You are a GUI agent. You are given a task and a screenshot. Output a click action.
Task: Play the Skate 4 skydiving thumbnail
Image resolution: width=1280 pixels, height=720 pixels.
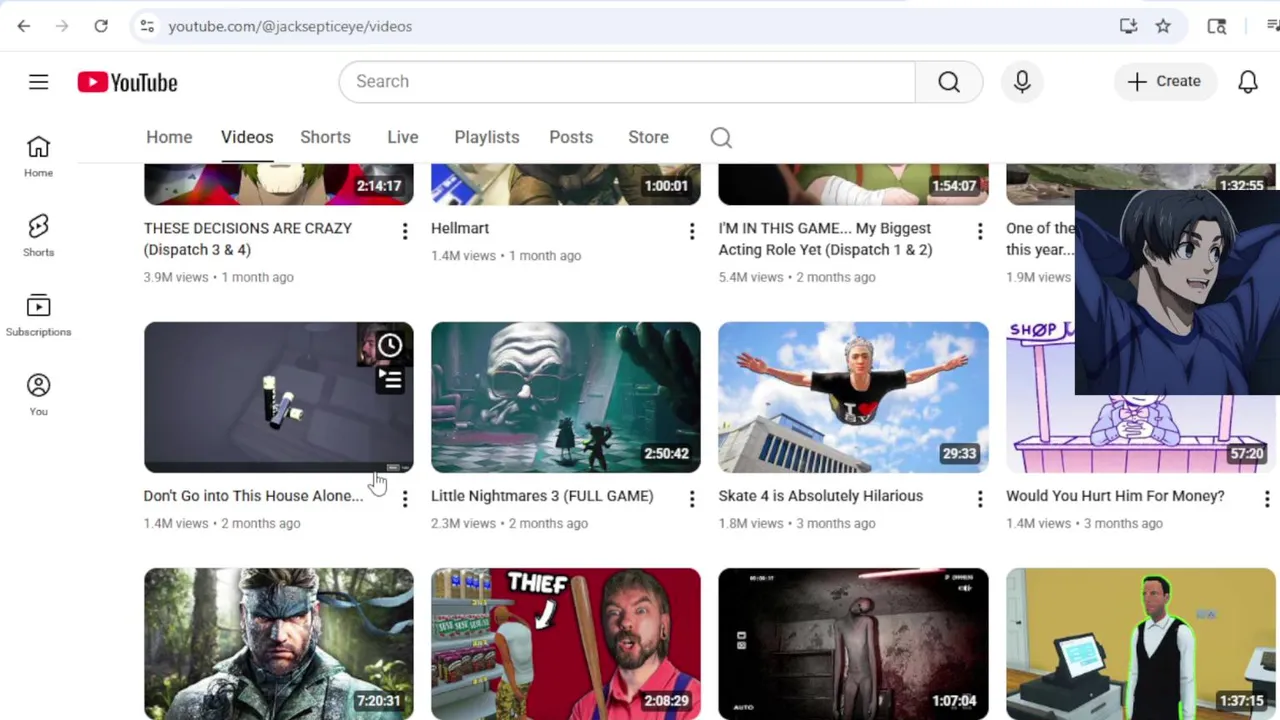(853, 397)
